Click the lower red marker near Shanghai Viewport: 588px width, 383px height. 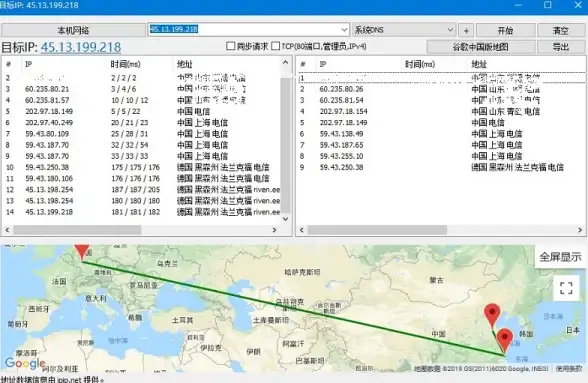click(x=505, y=341)
